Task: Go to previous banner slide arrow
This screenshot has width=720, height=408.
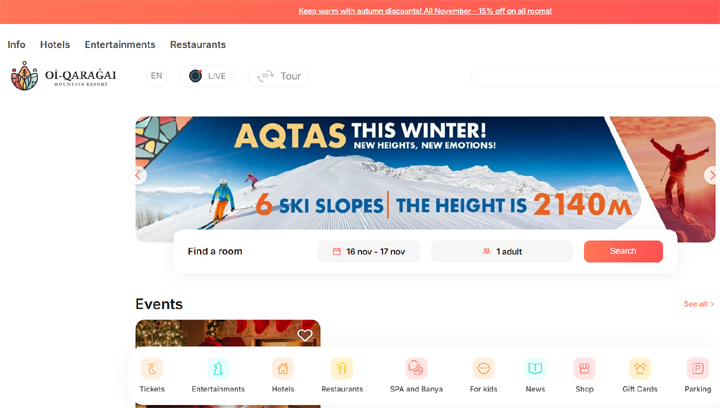Action: pyautogui.click(x=138, y=175)
